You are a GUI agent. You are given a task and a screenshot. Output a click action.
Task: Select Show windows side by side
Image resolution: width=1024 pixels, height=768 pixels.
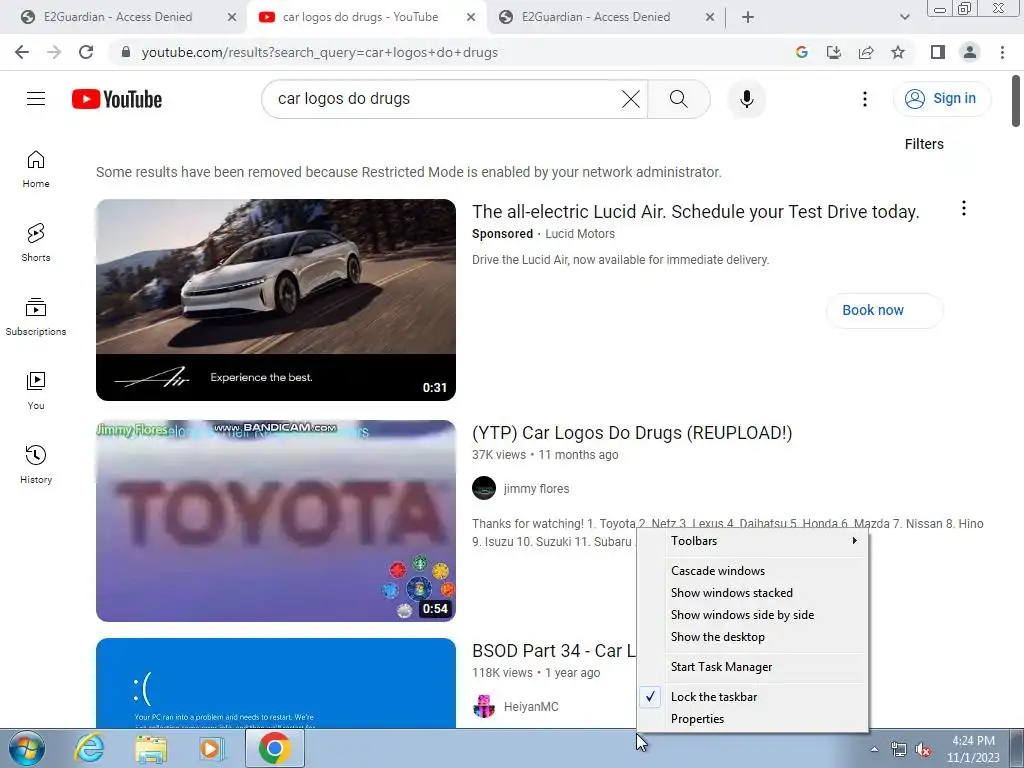click(x=753, y=615)
